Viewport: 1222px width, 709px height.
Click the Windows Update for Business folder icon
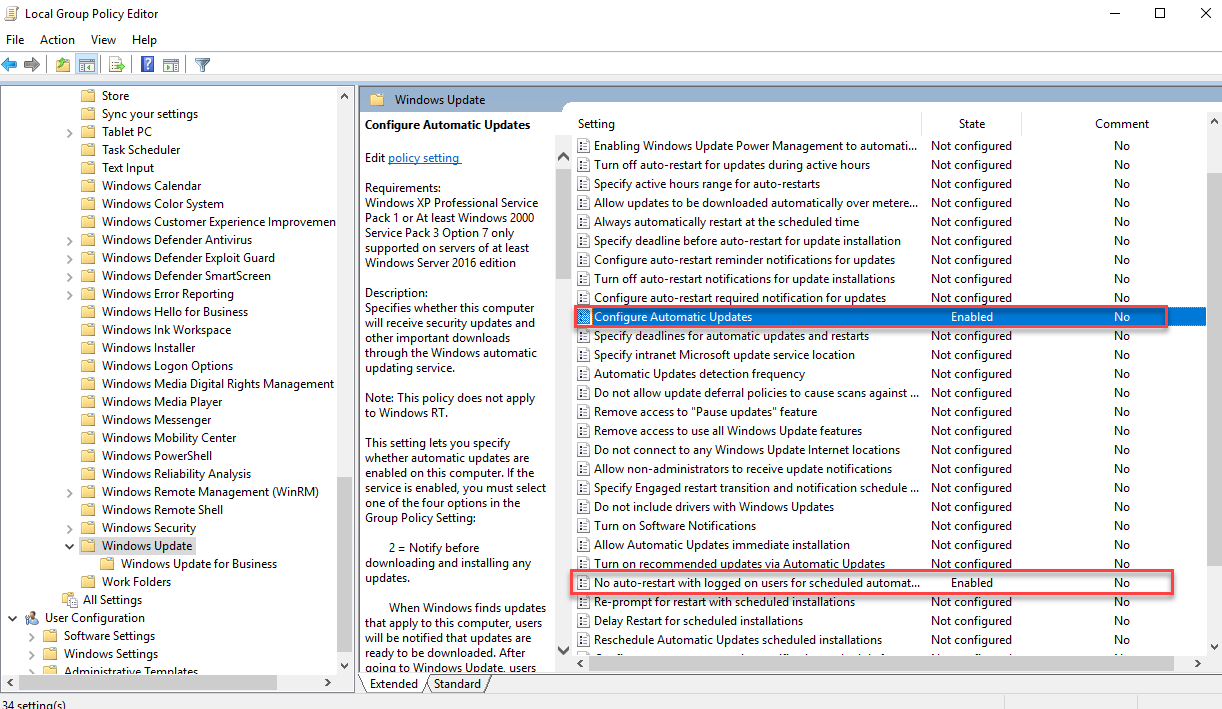click(x=107, y=564)
